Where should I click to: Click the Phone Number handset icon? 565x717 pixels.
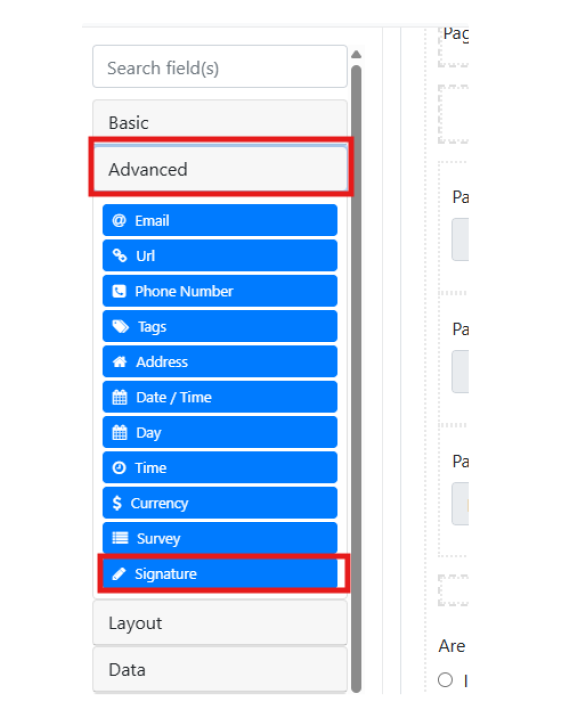coord(119,291)
